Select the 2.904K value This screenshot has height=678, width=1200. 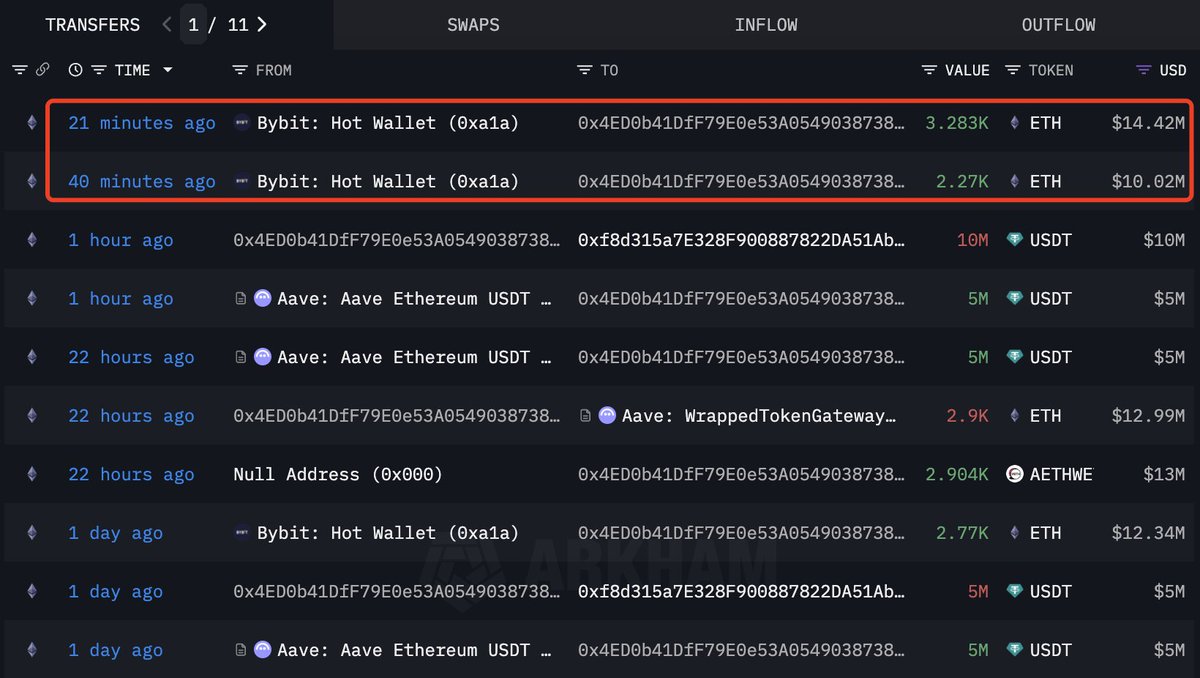pyautogui.click(x=957, y=474)
